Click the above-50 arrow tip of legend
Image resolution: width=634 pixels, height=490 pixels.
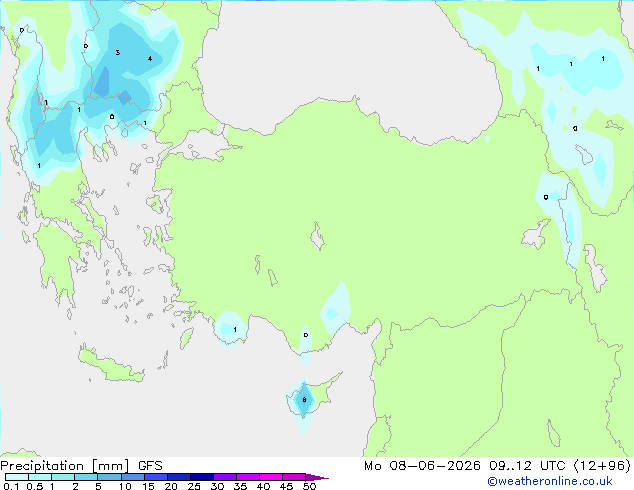pyautogui.click(x=317, y=477)
